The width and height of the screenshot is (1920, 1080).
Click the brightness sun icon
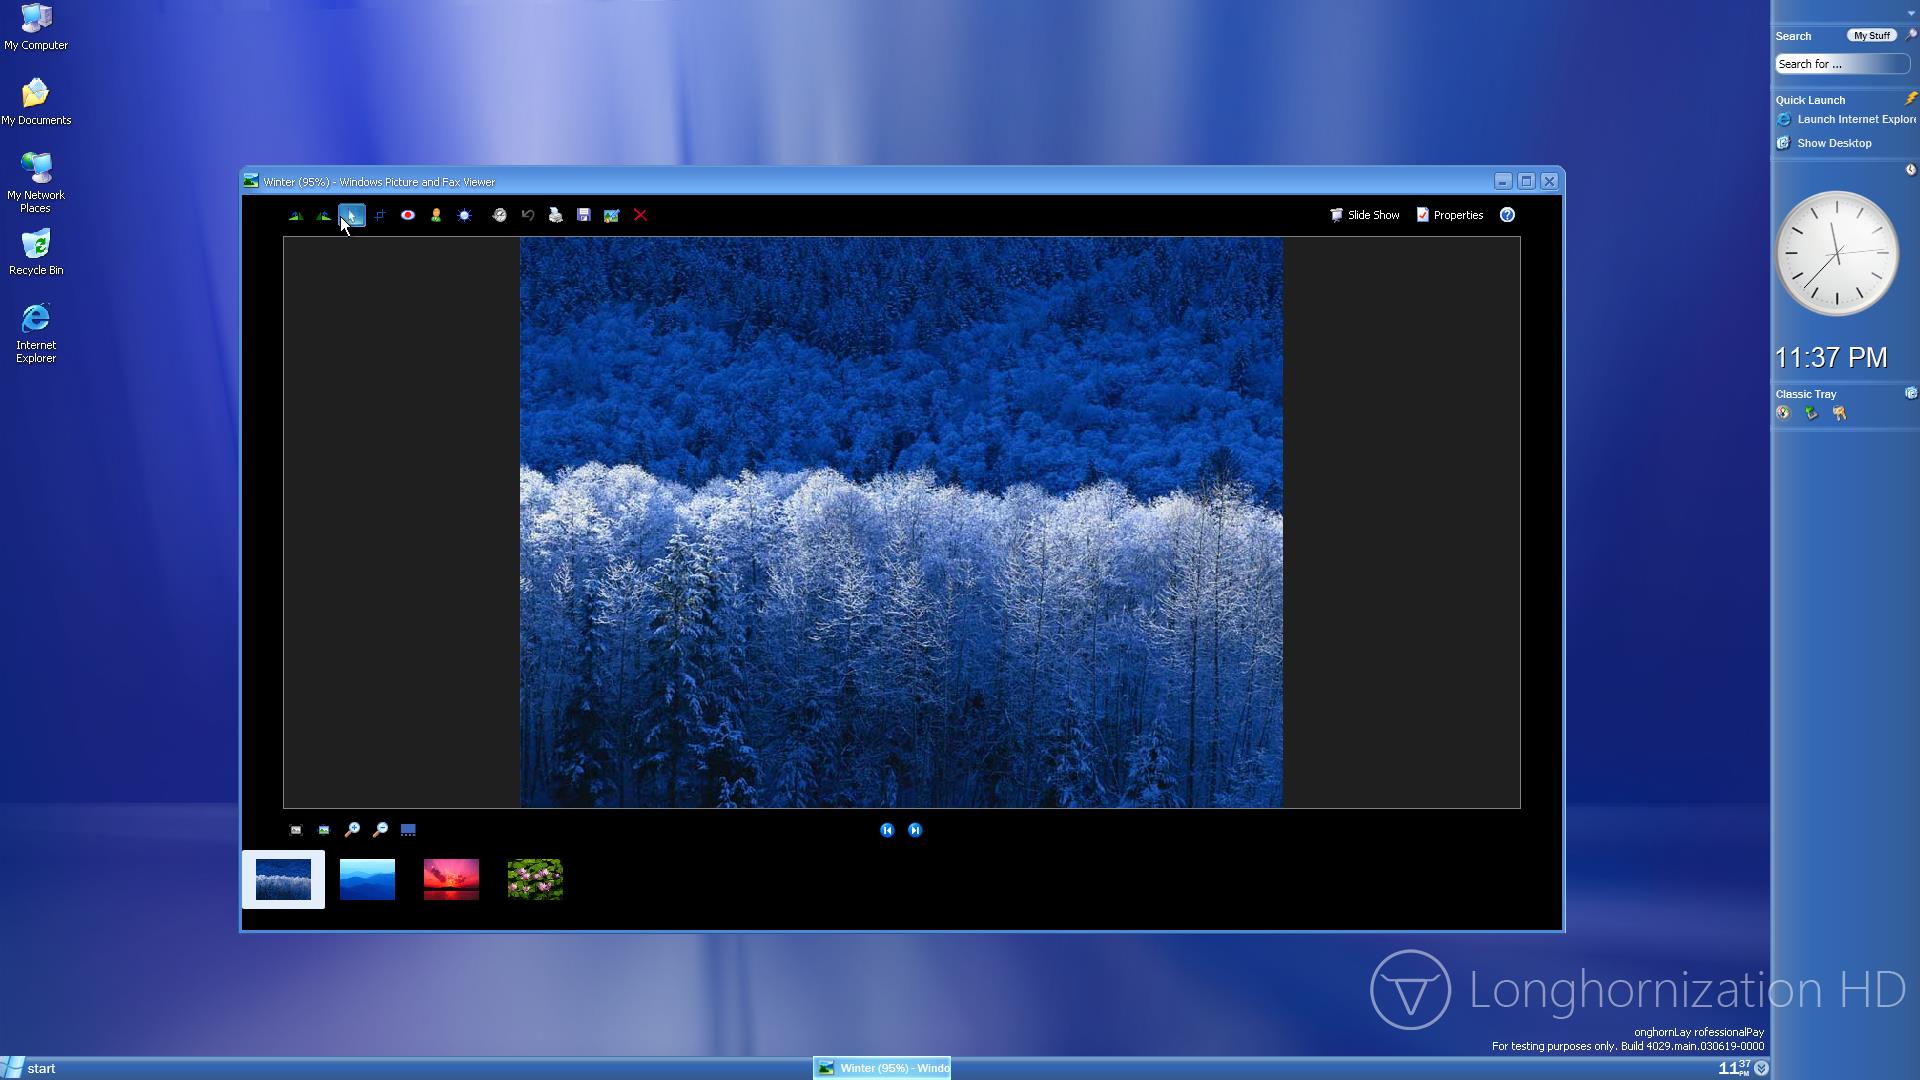click(464, 215)
